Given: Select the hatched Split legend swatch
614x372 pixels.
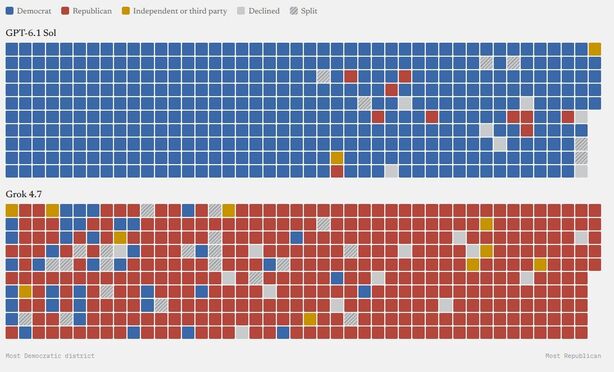Looking at the screenshot, I should tap(294, 11).
